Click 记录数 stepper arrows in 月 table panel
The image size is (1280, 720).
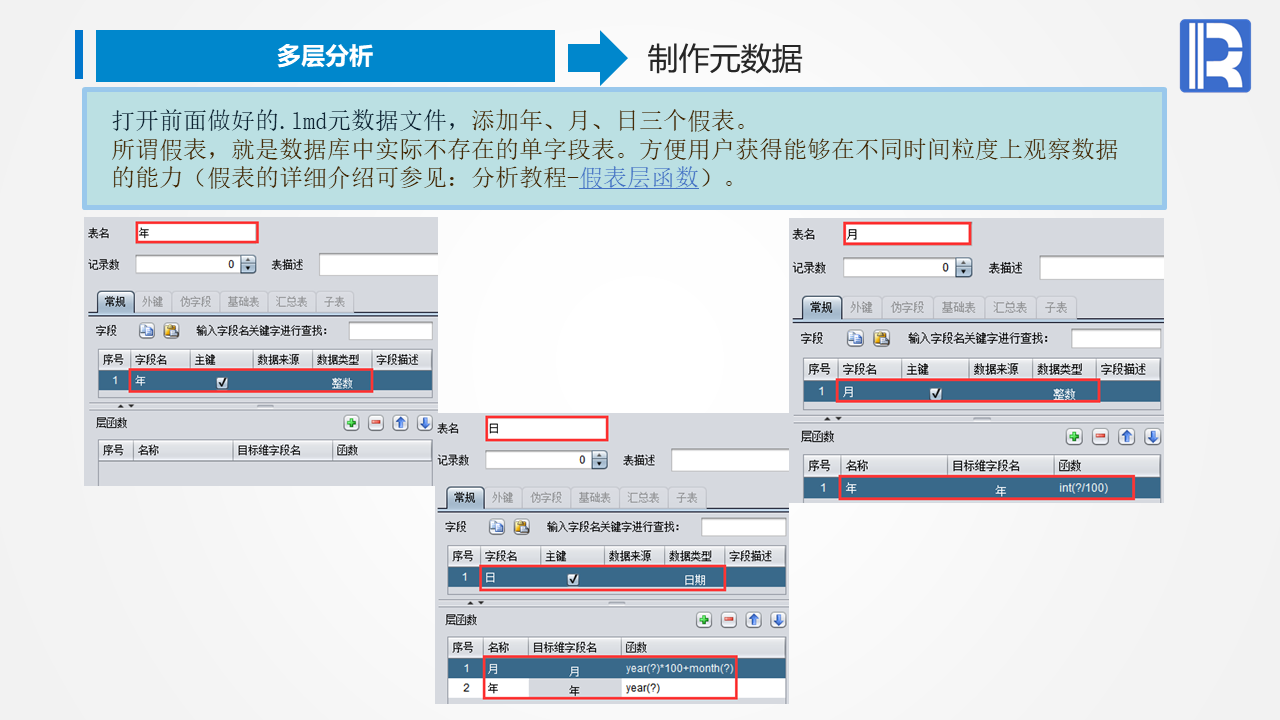click(x=963, y=268)
